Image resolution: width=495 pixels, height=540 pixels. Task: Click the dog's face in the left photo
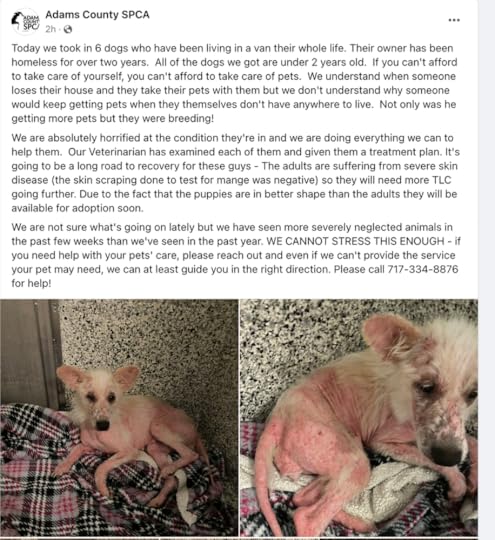click(x=99, y=410)
